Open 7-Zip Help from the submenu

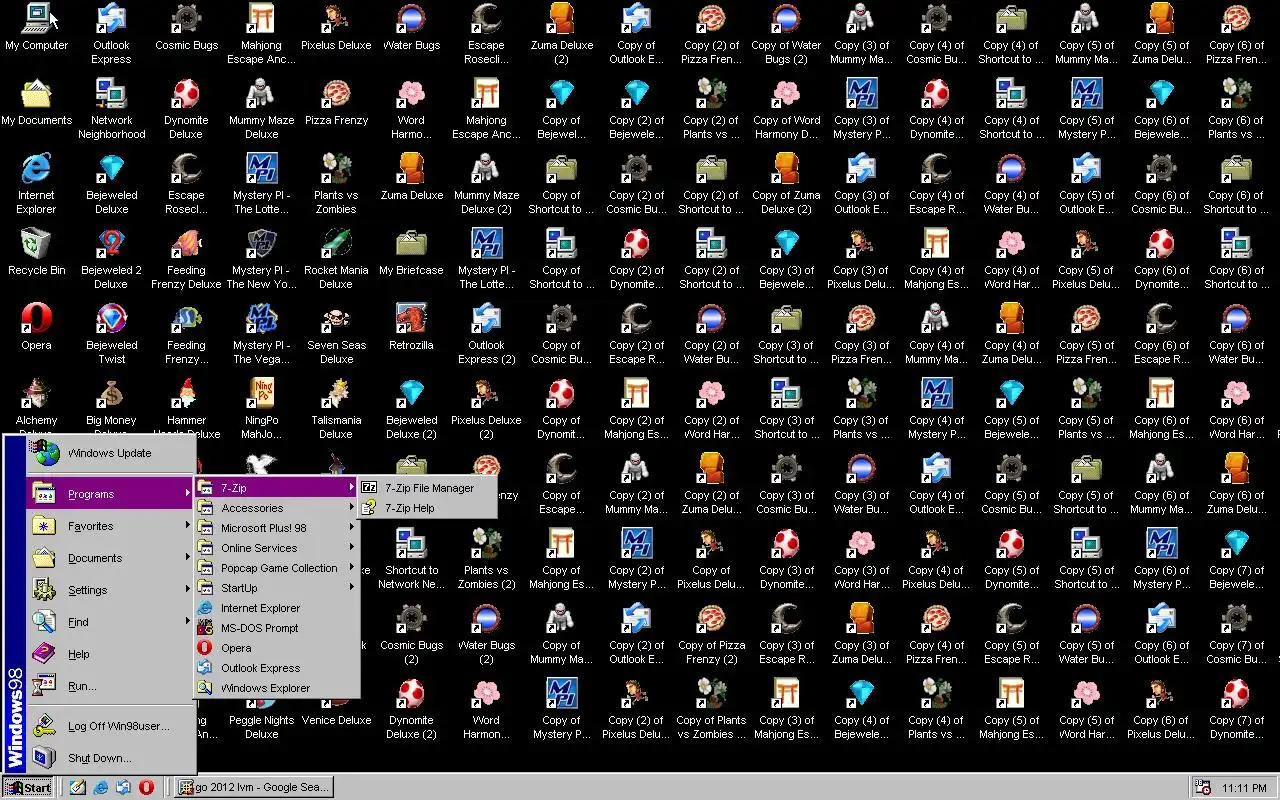tap(427, 508)
